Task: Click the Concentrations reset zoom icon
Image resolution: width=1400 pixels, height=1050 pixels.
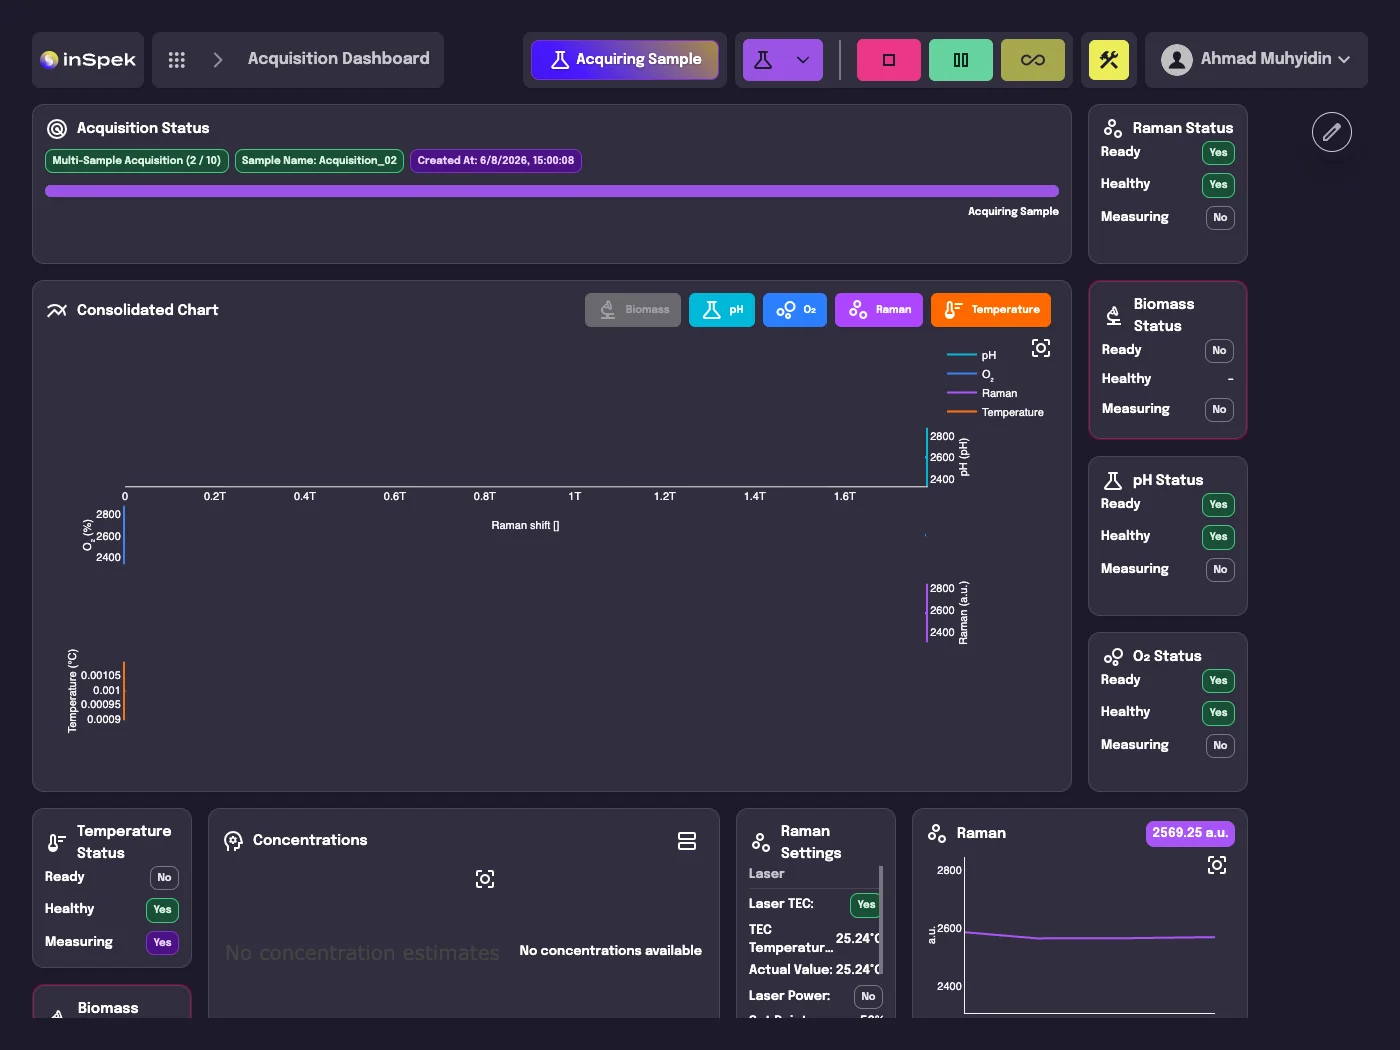Action: (485, 879)
